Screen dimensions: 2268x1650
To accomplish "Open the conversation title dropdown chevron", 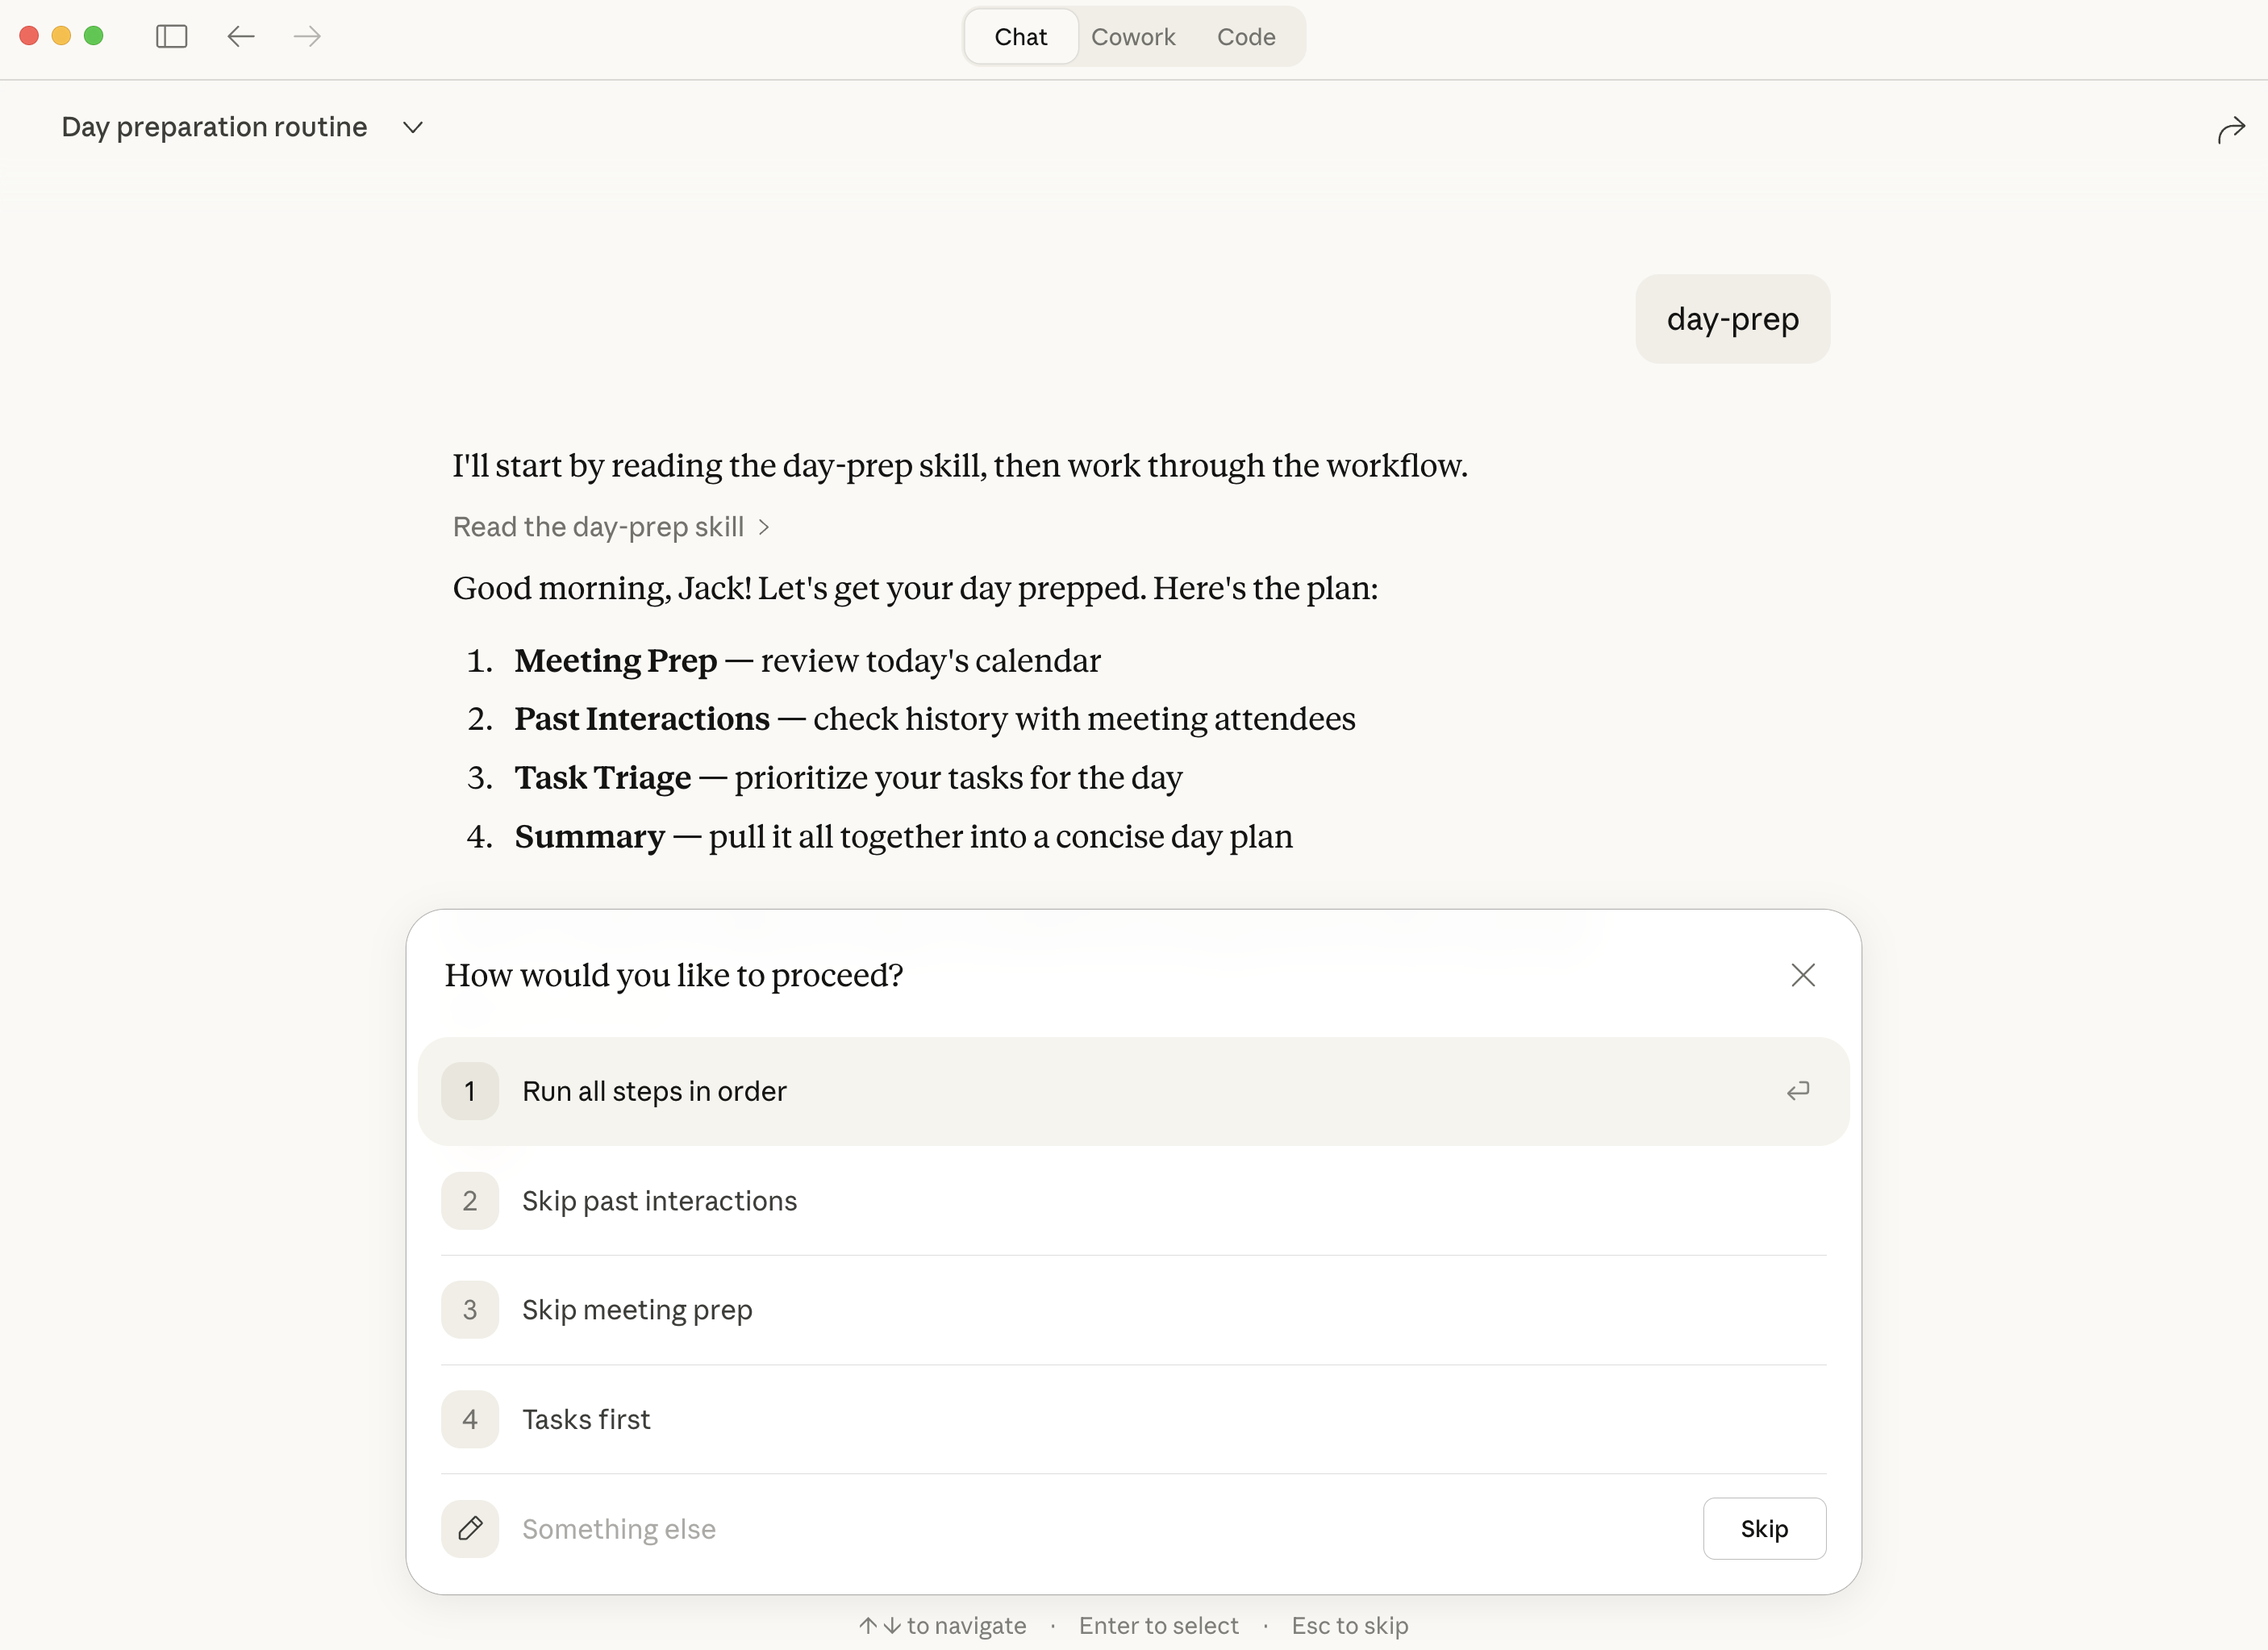I will click(413, 128).
